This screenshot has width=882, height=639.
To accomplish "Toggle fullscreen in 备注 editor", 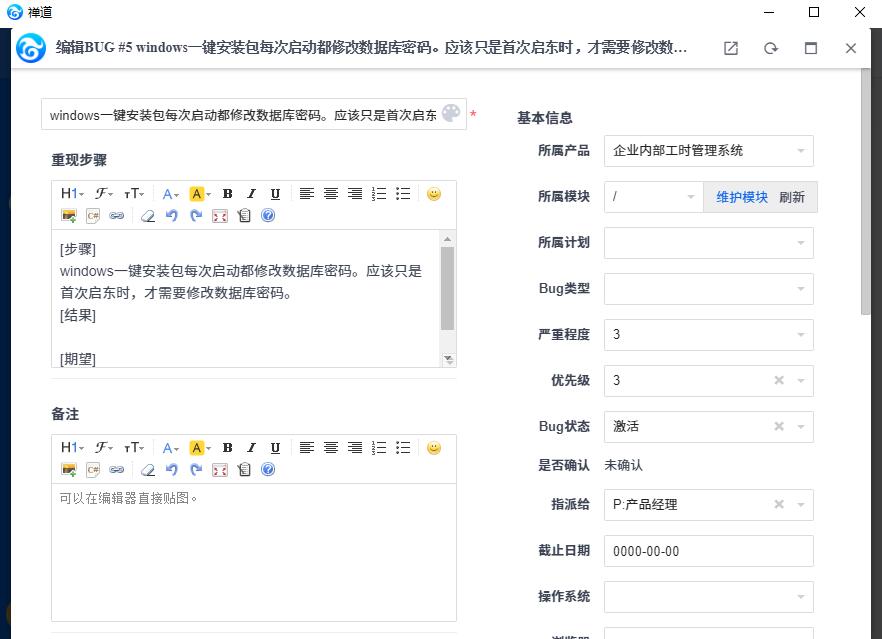I will 220,470.
